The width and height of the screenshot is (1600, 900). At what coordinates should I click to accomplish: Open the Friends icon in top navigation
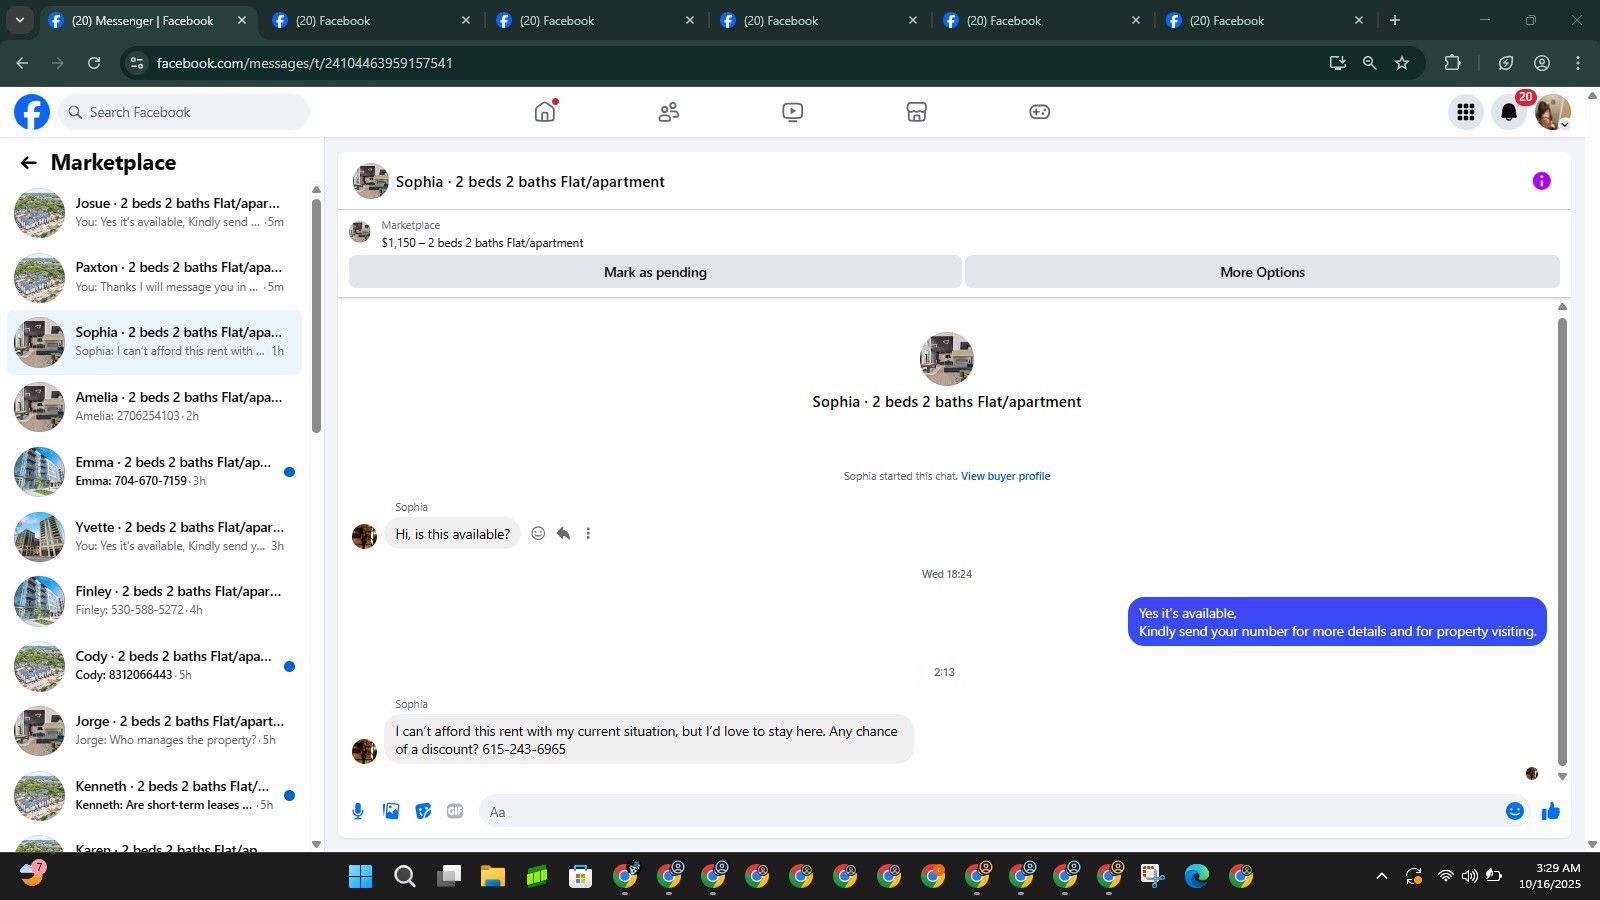[669, 112]
